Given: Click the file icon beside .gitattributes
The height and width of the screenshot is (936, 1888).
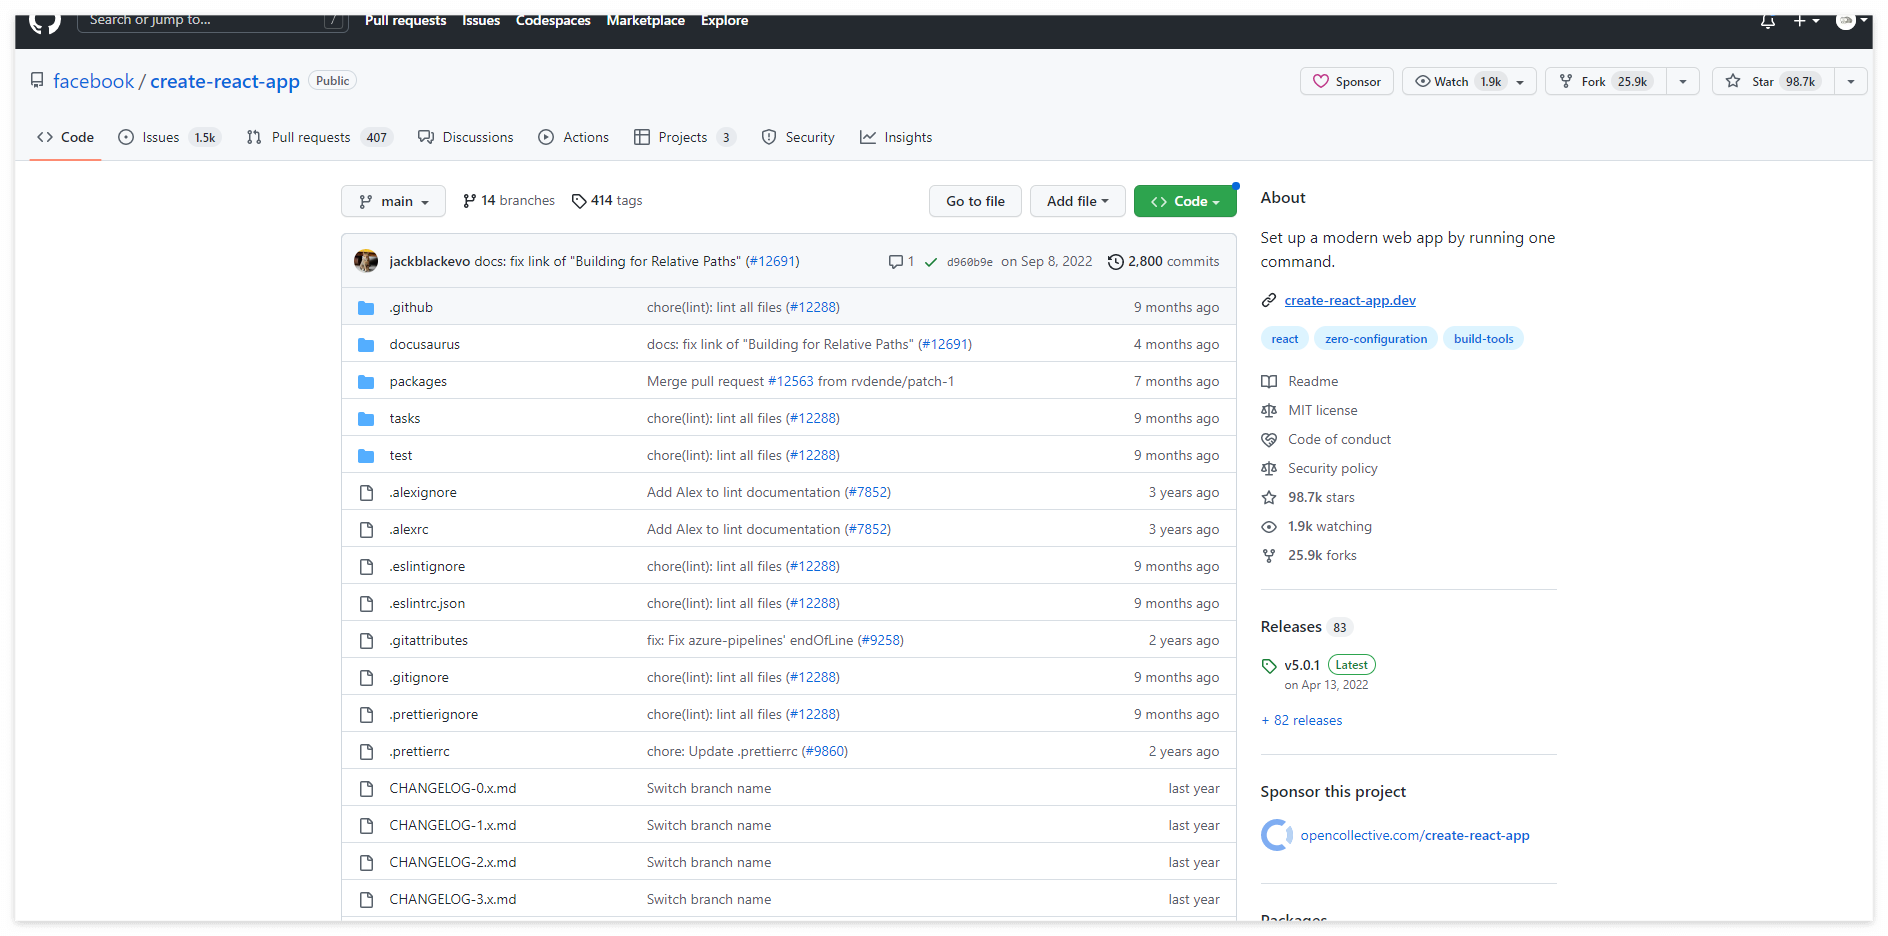Looking at the screenshot, I should [x=366, y=640].
